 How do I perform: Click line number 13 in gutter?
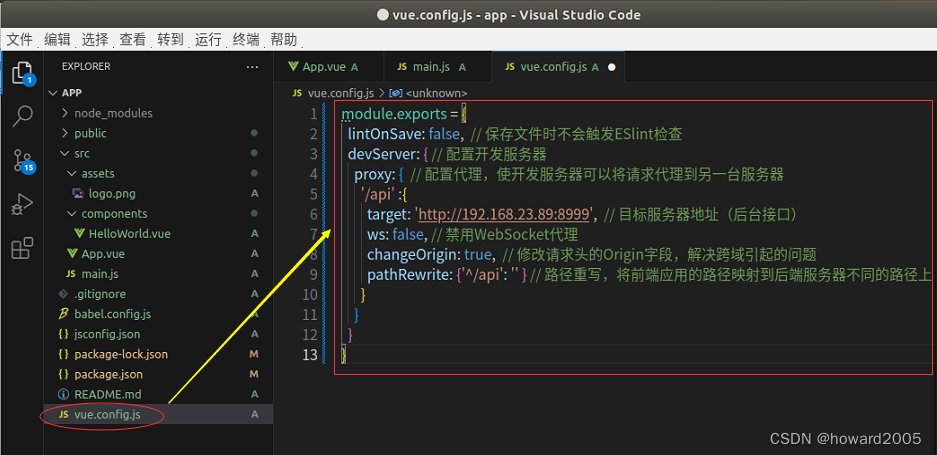[x=311, y=355]
